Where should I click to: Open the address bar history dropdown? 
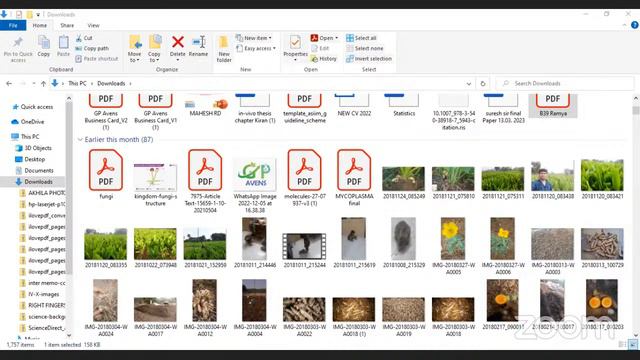(469, 84)
